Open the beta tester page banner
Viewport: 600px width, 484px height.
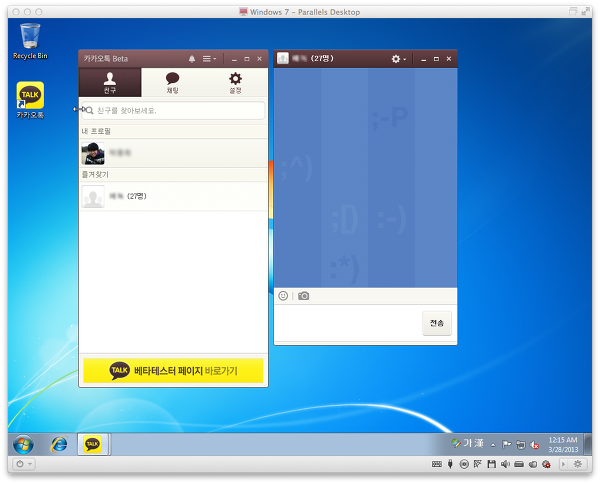[173, 370]
